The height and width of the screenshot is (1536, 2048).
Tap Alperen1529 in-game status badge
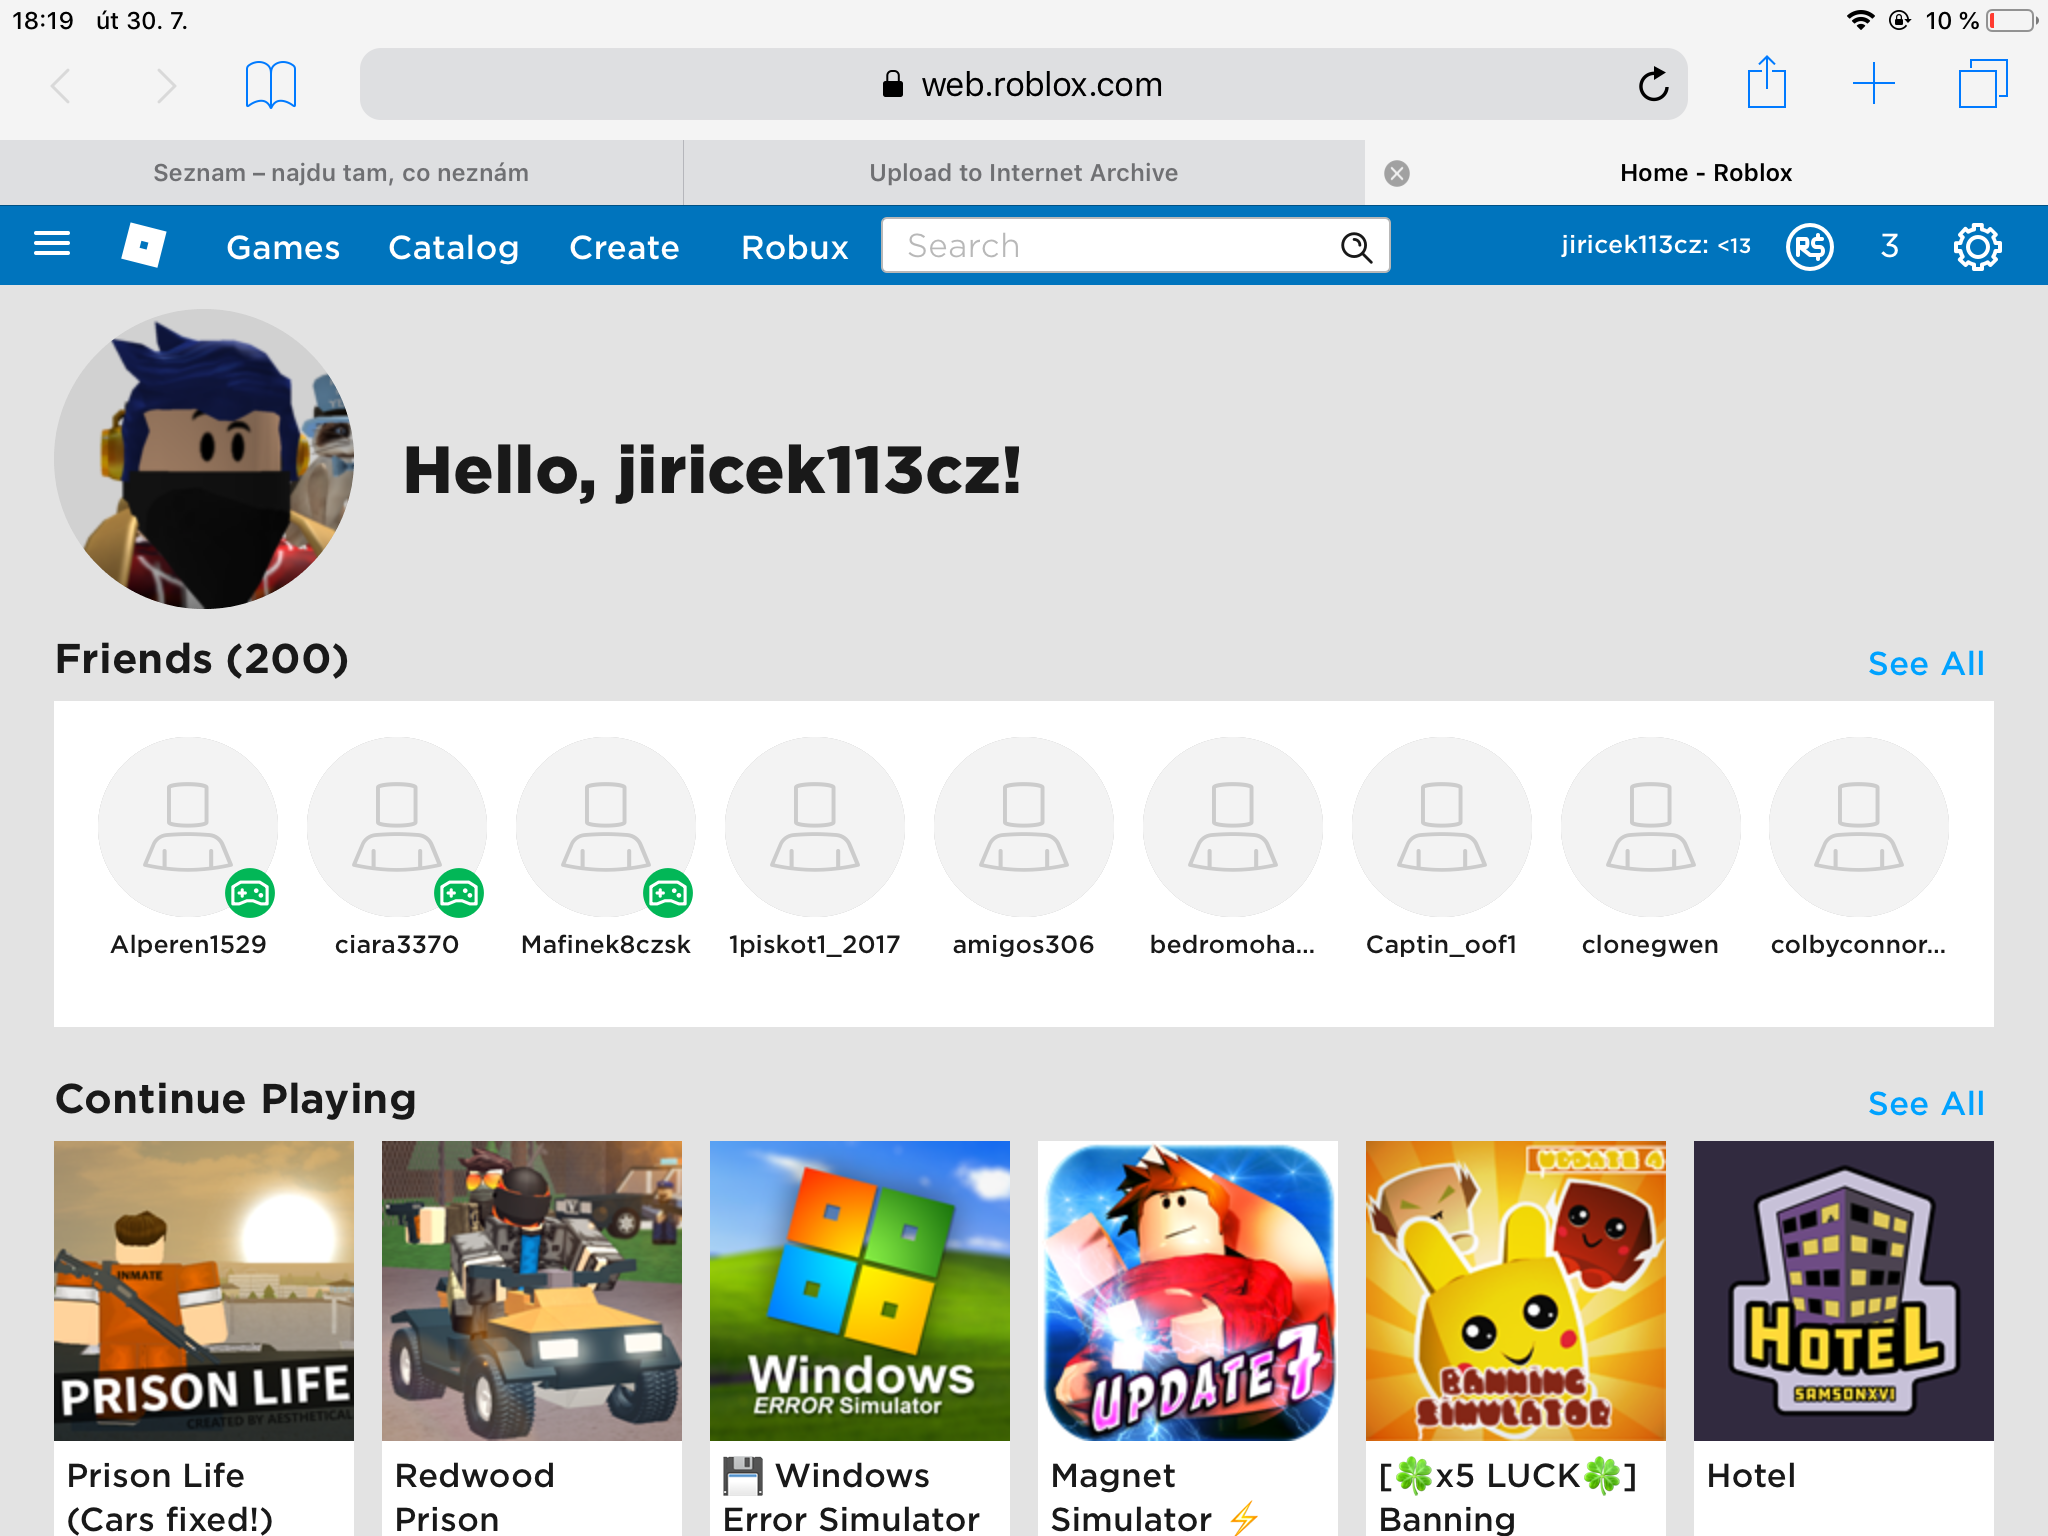point(250,893)
